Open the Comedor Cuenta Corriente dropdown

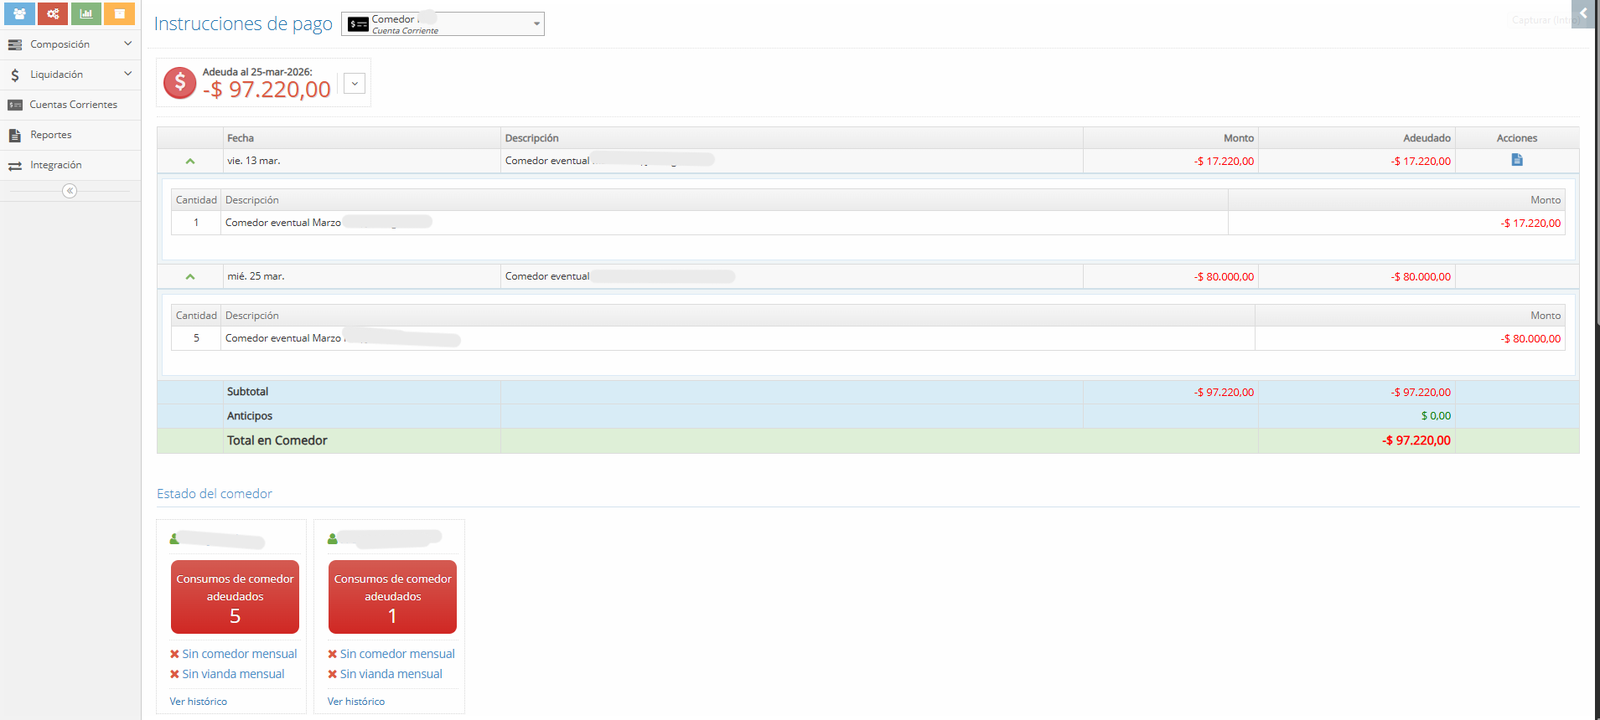(x=443, y=24)
